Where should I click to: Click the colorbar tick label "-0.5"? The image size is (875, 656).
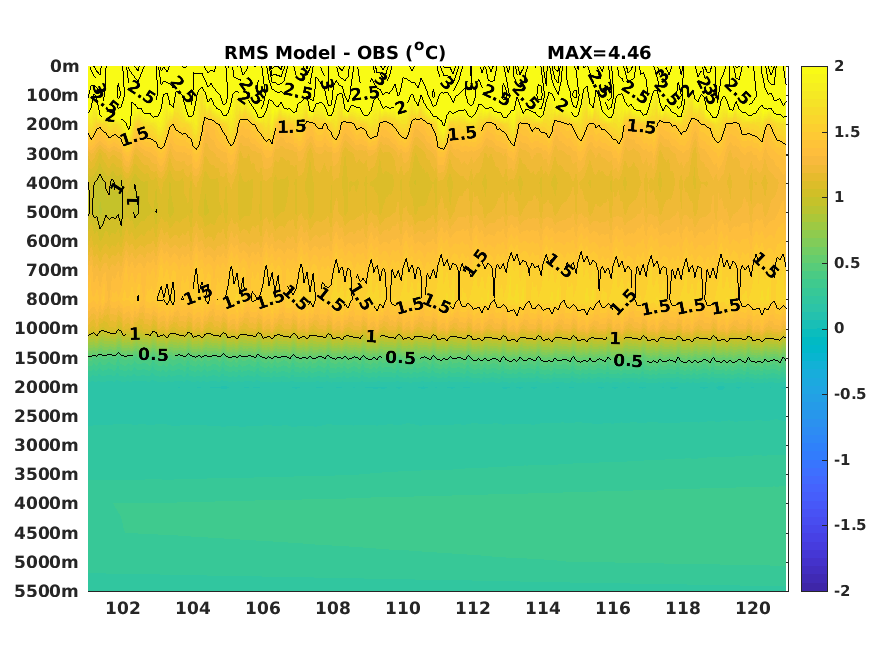[x=850, y=394]
